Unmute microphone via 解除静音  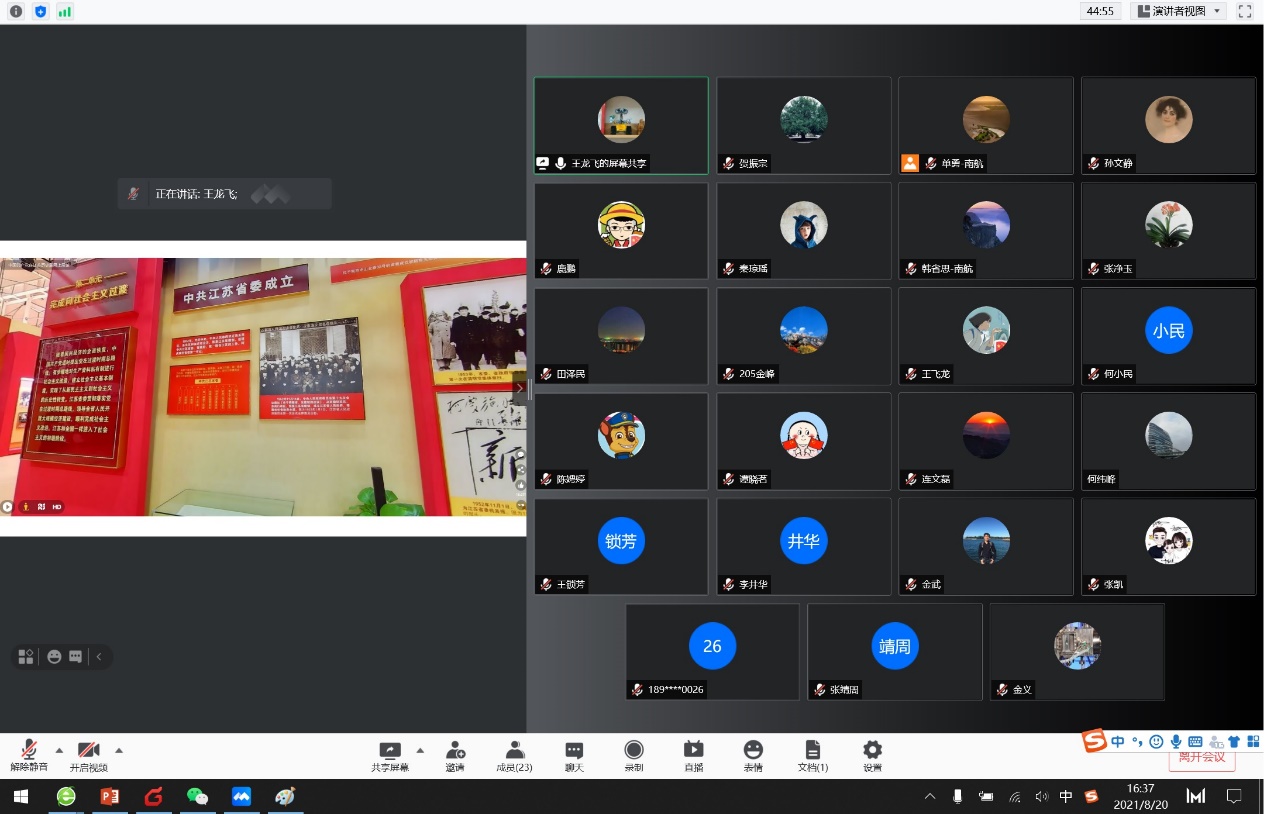(29, 751)
